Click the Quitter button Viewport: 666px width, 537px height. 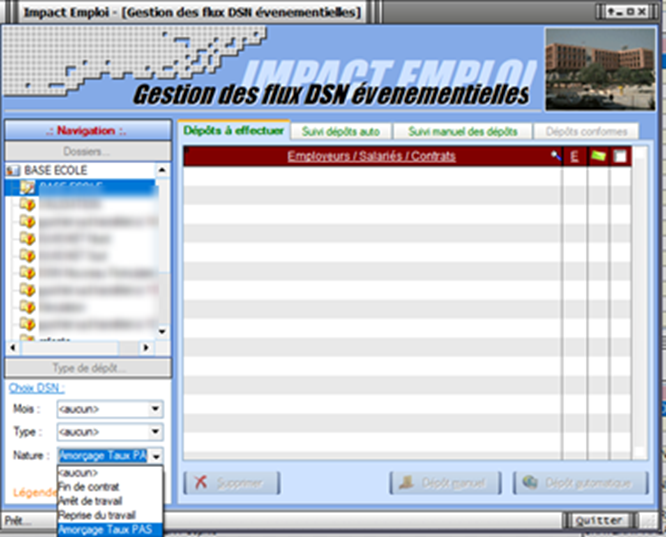[599, 520]
